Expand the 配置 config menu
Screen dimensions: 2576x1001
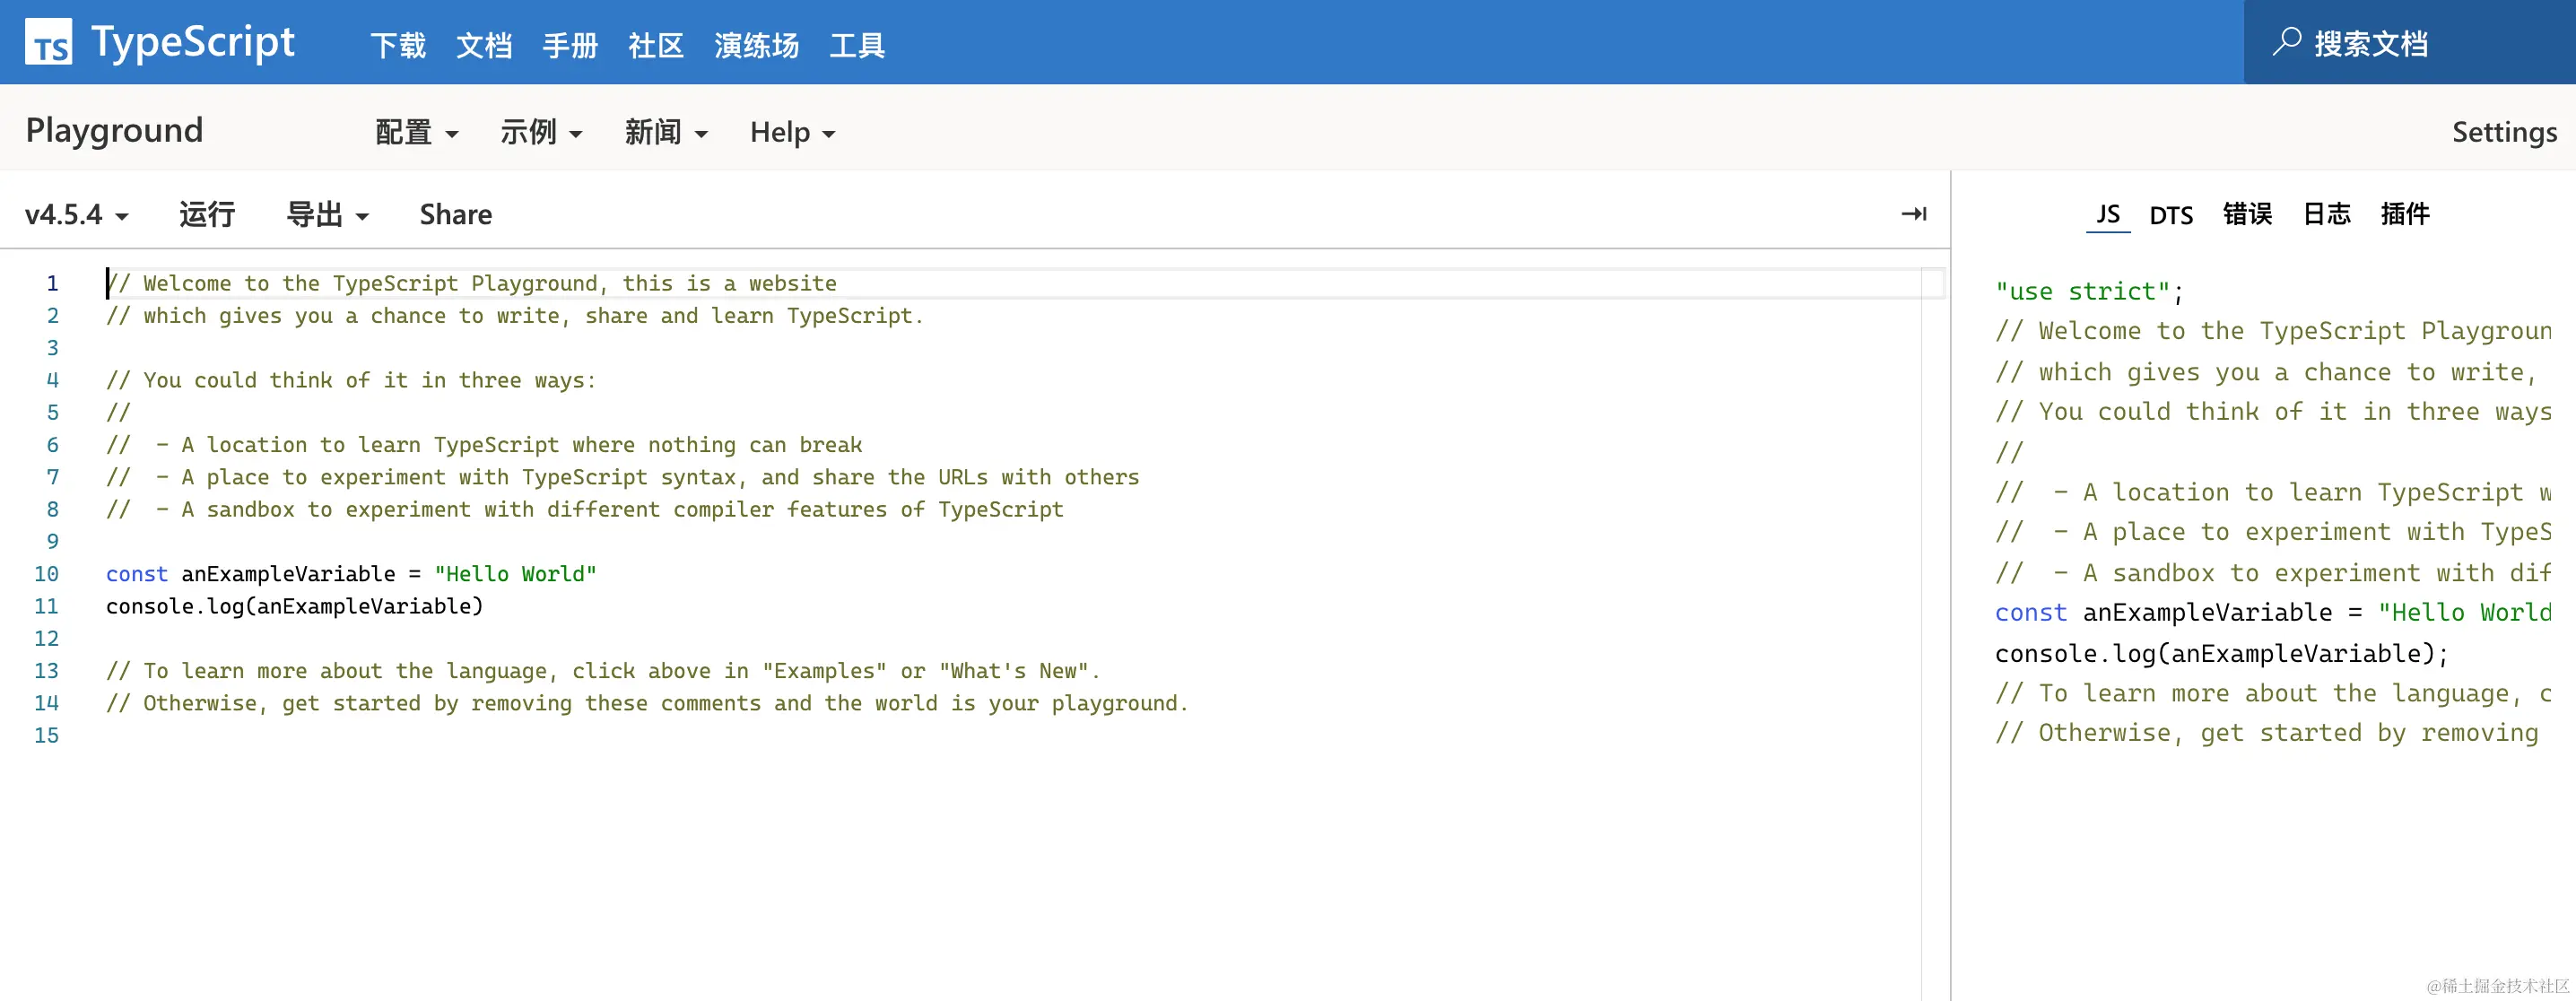[416, 132]
